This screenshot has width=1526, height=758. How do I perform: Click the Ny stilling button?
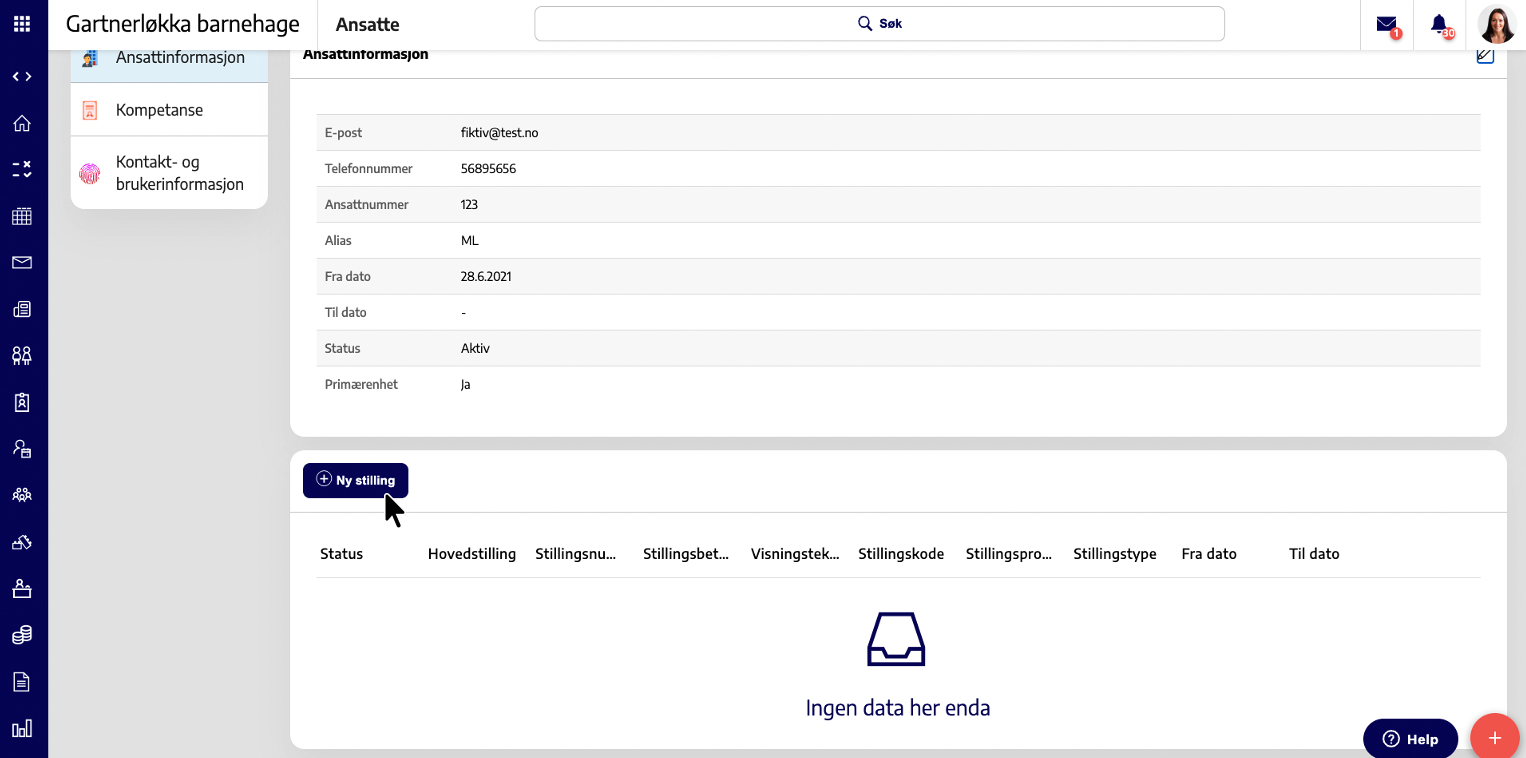coord(356,480)
